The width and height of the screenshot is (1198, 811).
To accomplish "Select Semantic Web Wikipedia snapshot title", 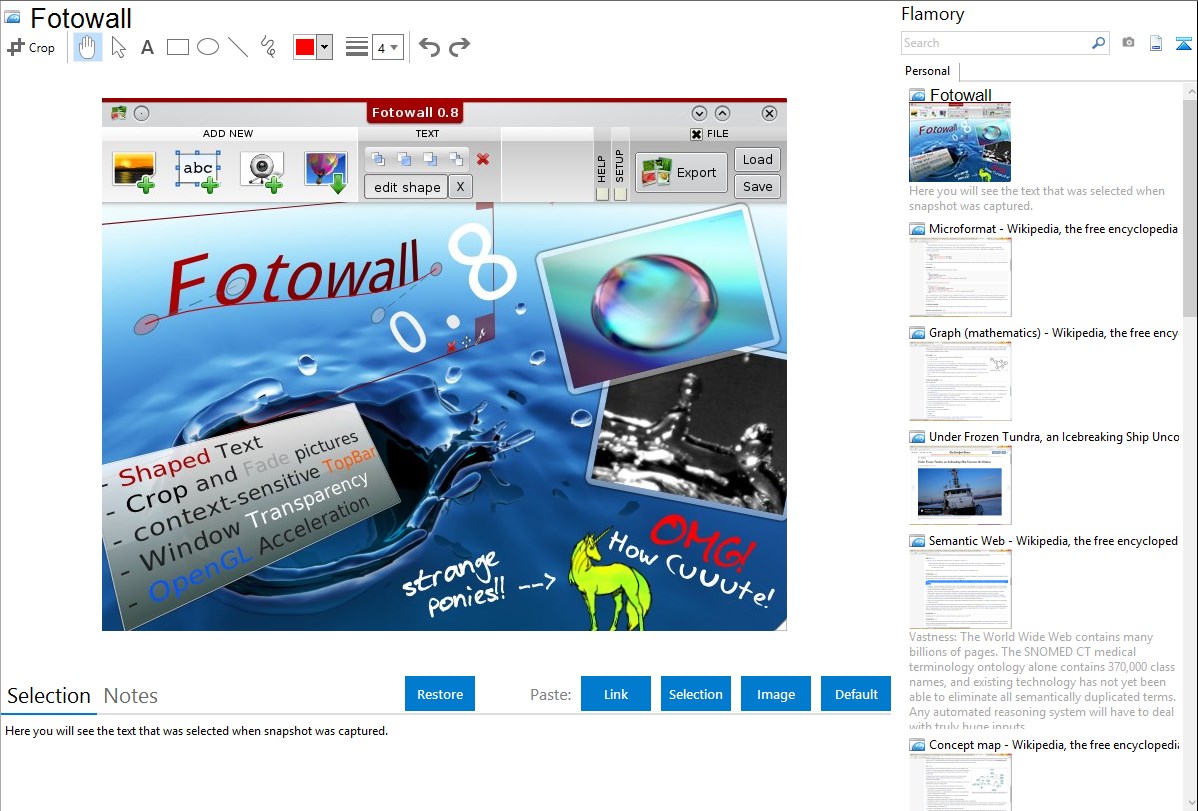I will (1053, 541).
